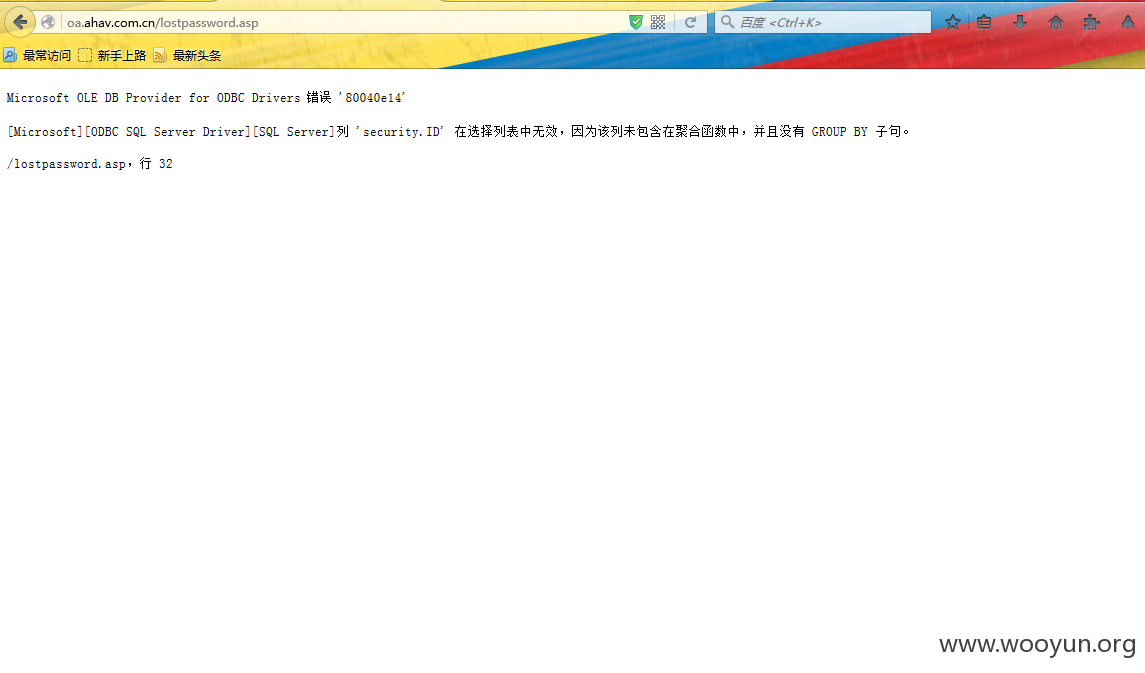
Task: Click the 最常访问 bookmark icon
Action: [x=9, y=55]
